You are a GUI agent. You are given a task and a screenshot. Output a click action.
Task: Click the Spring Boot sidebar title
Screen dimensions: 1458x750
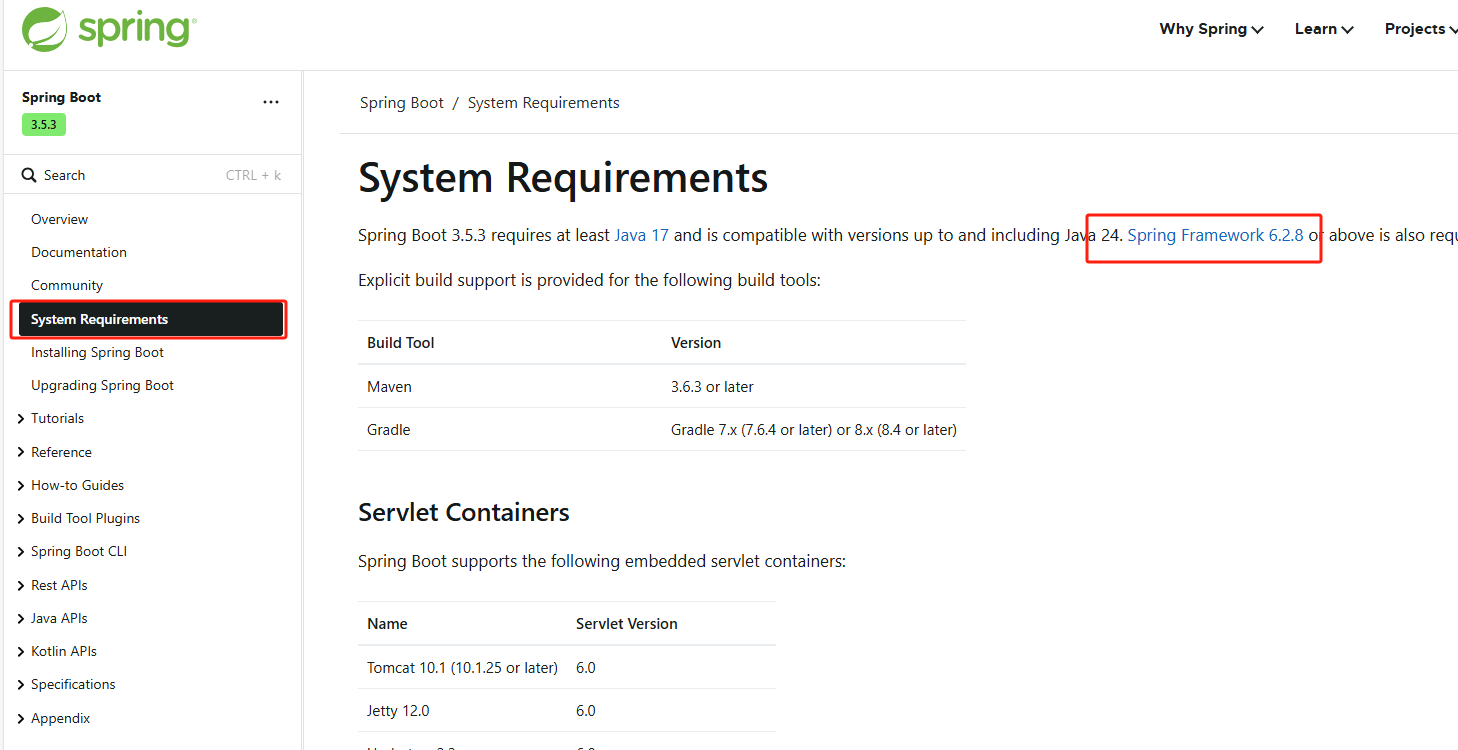pyautogui.click(x=61, y=97)
